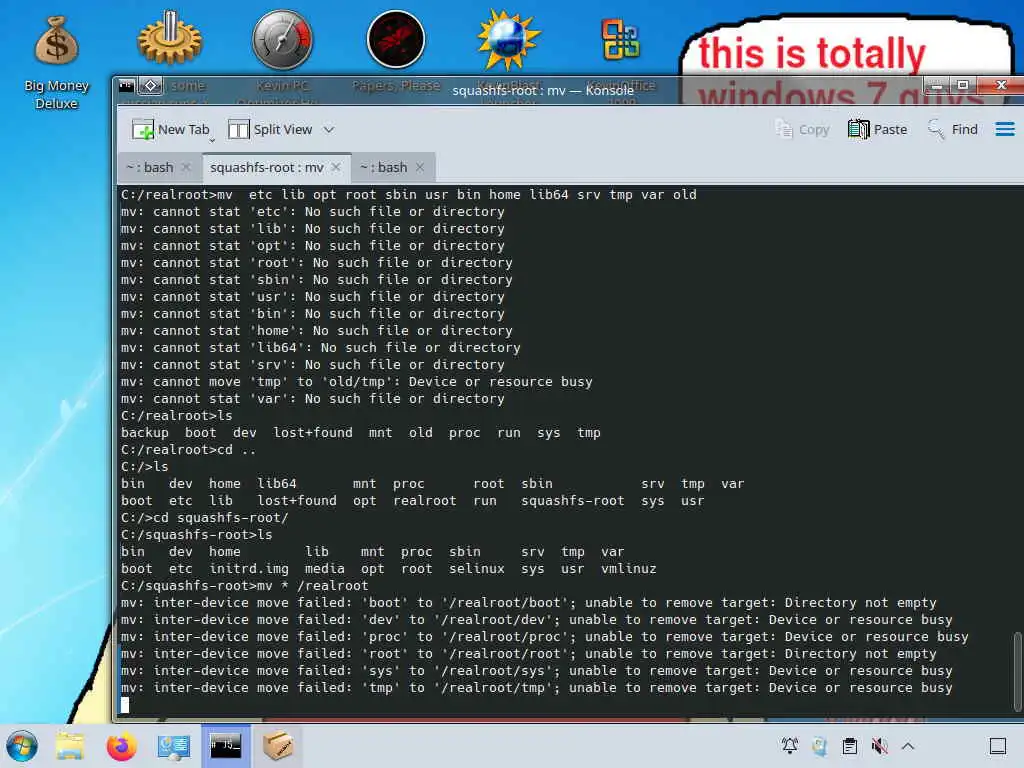Viewport: 1024px width, 768px height.
Task: Open the New Tab profile dropdown arrow
Action: pos(212,139)
